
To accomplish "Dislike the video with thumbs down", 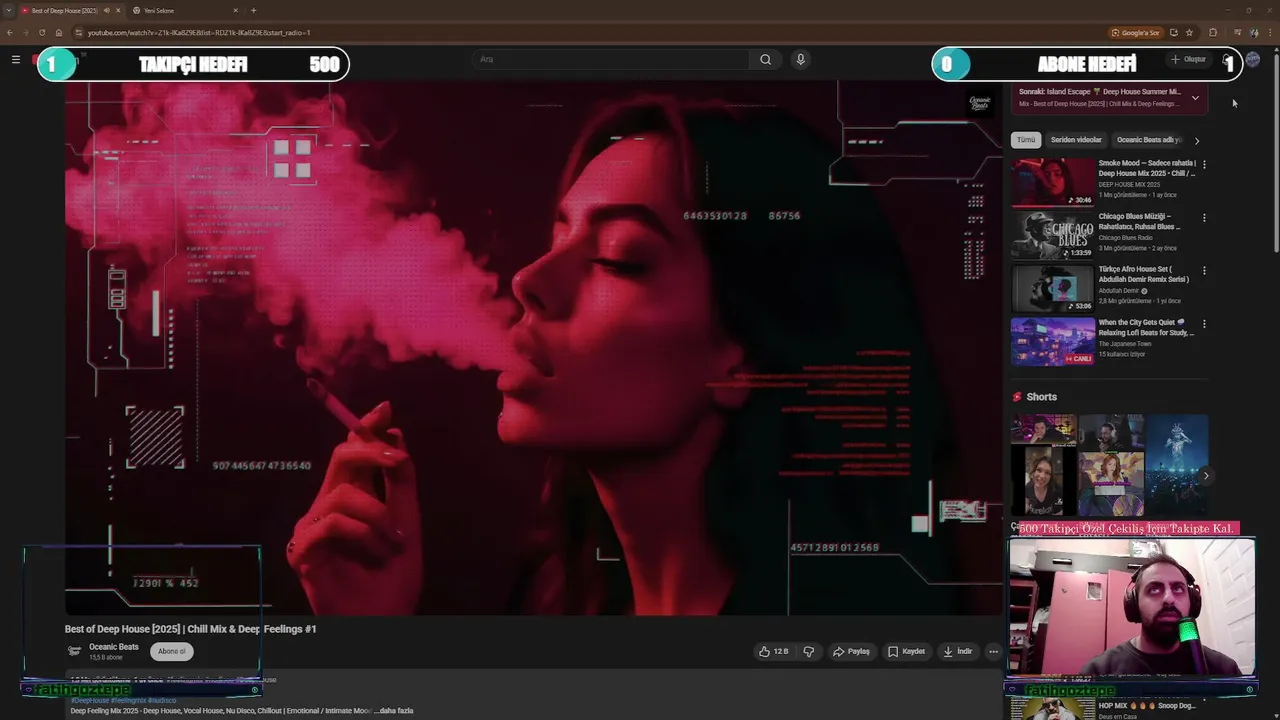I will coord(808,651).
